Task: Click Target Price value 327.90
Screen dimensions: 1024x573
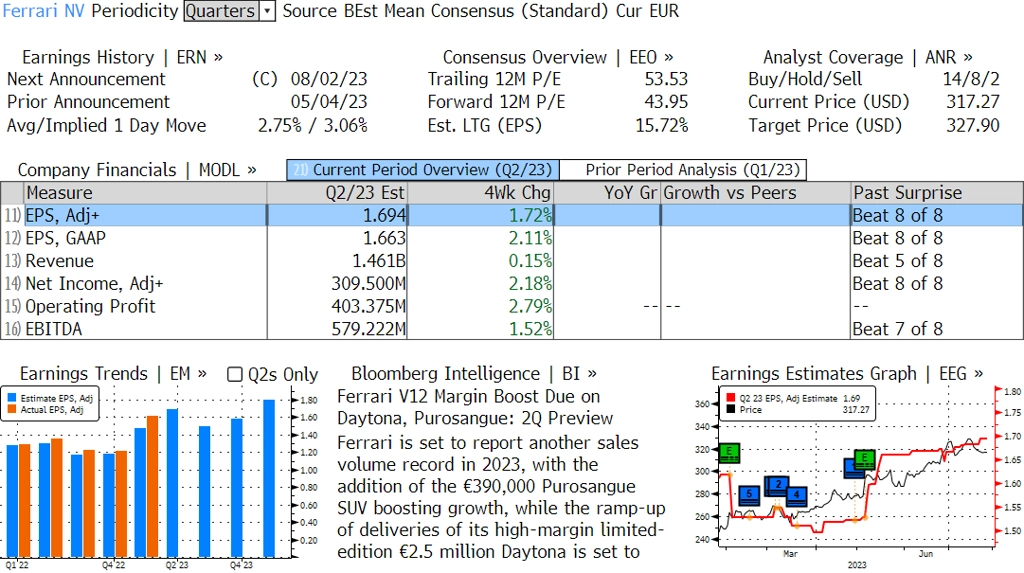Action: coord(973,125)
